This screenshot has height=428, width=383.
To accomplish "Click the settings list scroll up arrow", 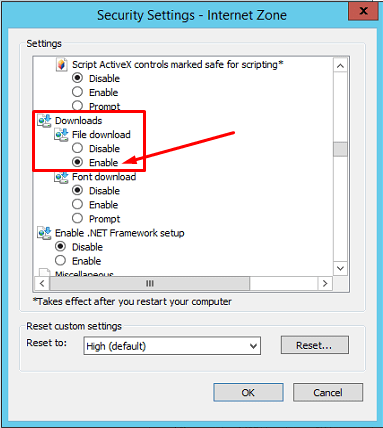I will click(340, 66).
